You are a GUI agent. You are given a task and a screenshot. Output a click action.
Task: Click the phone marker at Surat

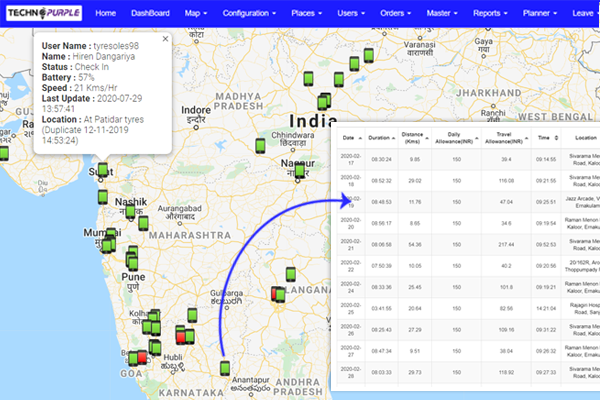(103, 170)
